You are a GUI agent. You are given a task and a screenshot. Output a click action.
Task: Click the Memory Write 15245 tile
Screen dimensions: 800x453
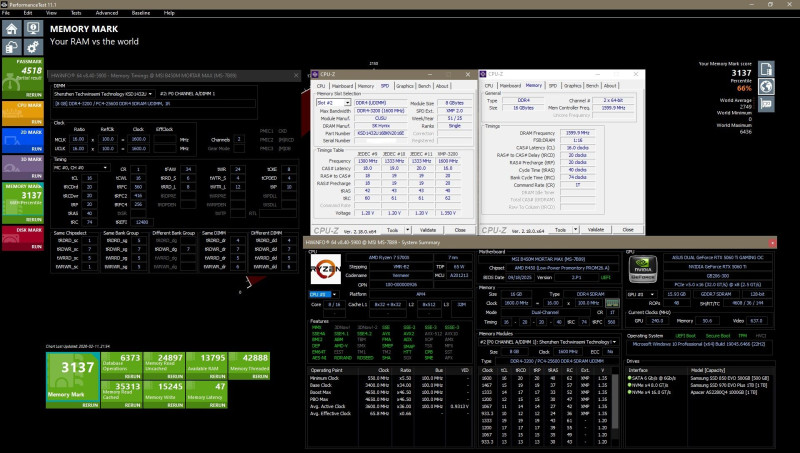[x=164, y=394]
